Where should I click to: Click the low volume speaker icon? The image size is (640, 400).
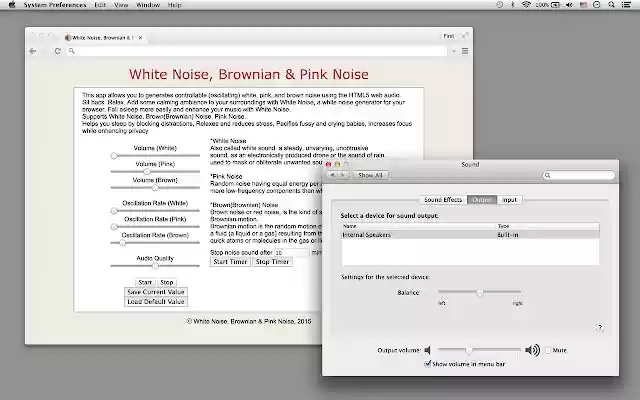coord(427,350)
